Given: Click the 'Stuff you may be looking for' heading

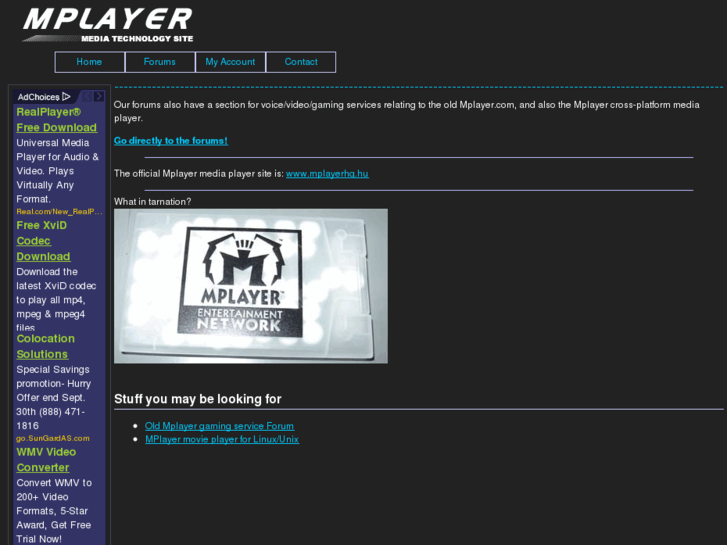Looking at the screenshot, I should (x=198, y=399).
